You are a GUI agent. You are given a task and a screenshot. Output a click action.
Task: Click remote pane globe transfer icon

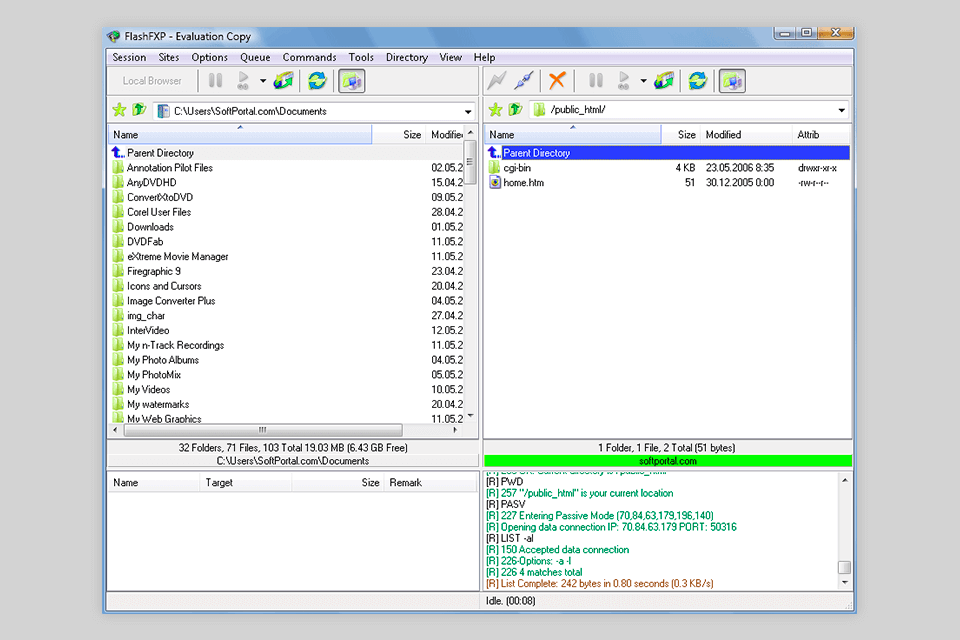664,81
